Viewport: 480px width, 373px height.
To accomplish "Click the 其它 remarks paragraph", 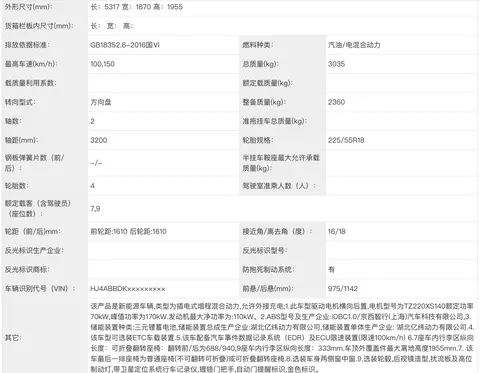I will point(282,337).
